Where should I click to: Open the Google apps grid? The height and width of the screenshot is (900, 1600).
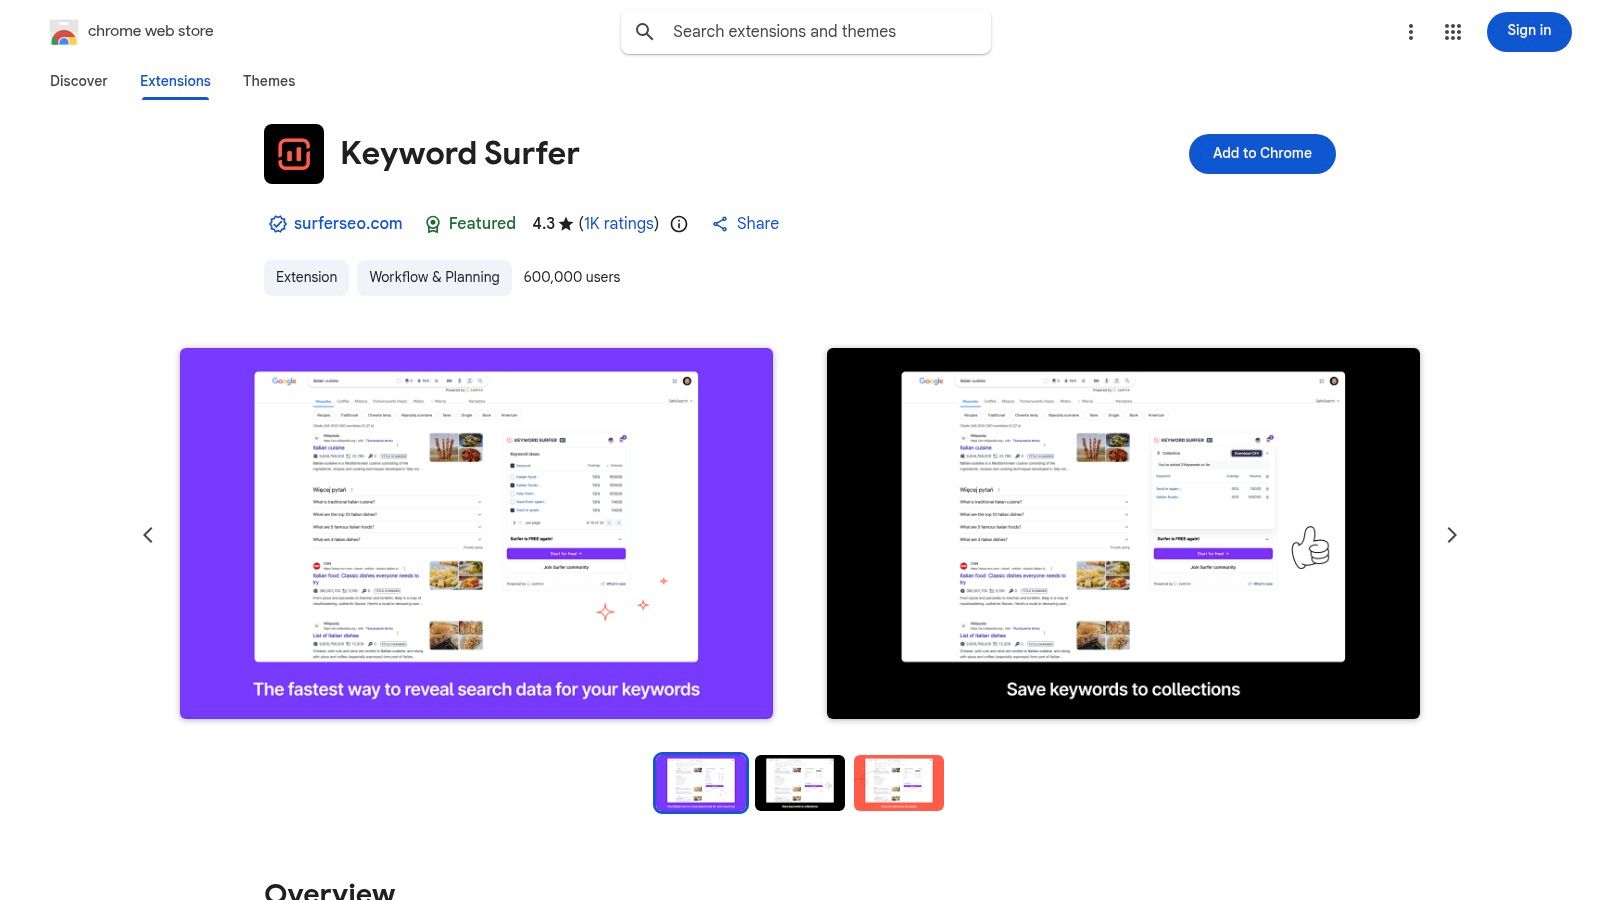(1452, 31)
